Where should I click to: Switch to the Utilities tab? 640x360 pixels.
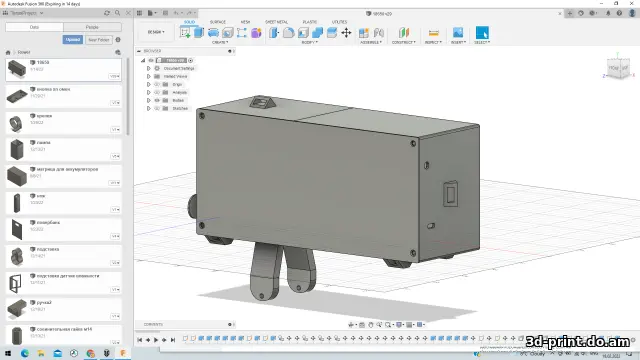(339, 22)
